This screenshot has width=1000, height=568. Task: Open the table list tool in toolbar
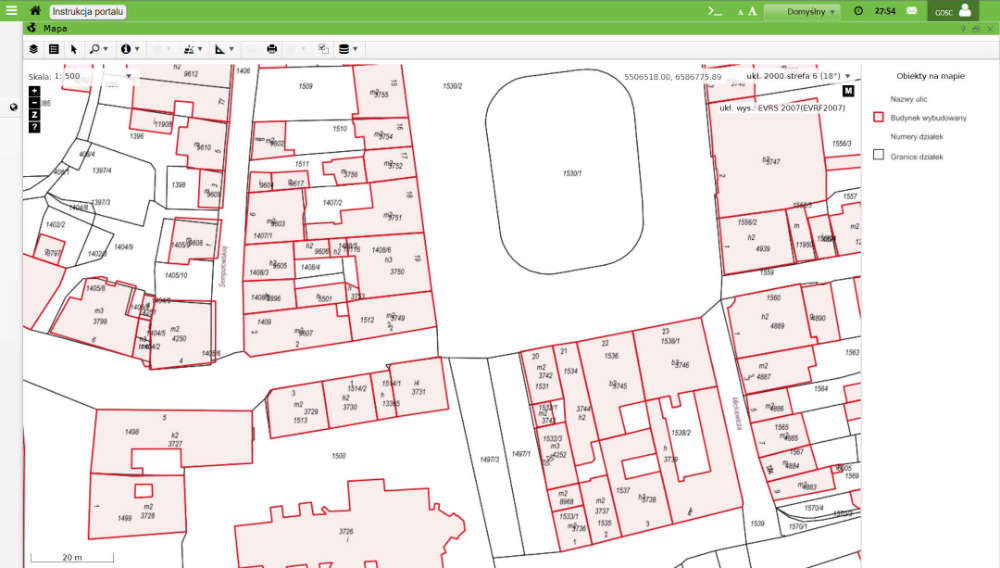tap(54, 48)
